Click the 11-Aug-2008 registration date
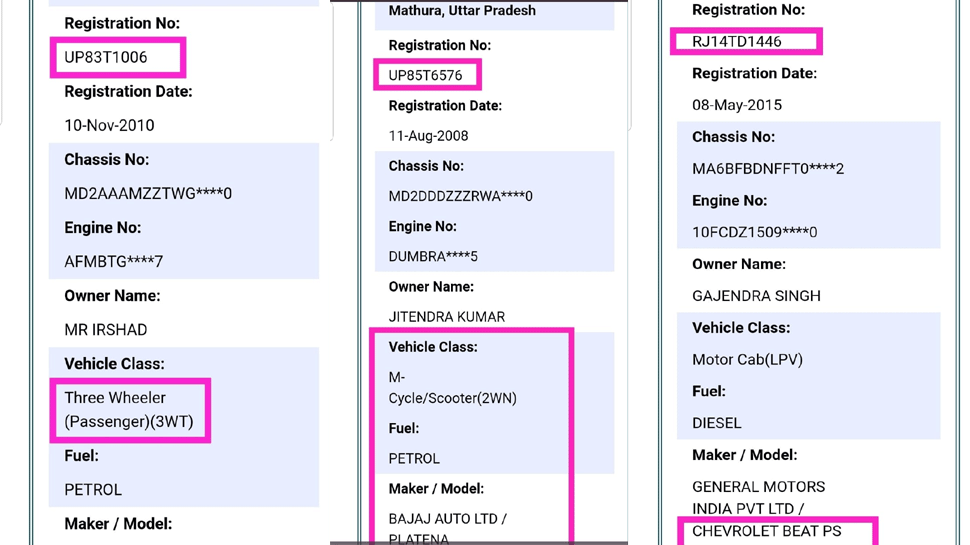The width and height of the screenshot is (970, 545). 428,136
